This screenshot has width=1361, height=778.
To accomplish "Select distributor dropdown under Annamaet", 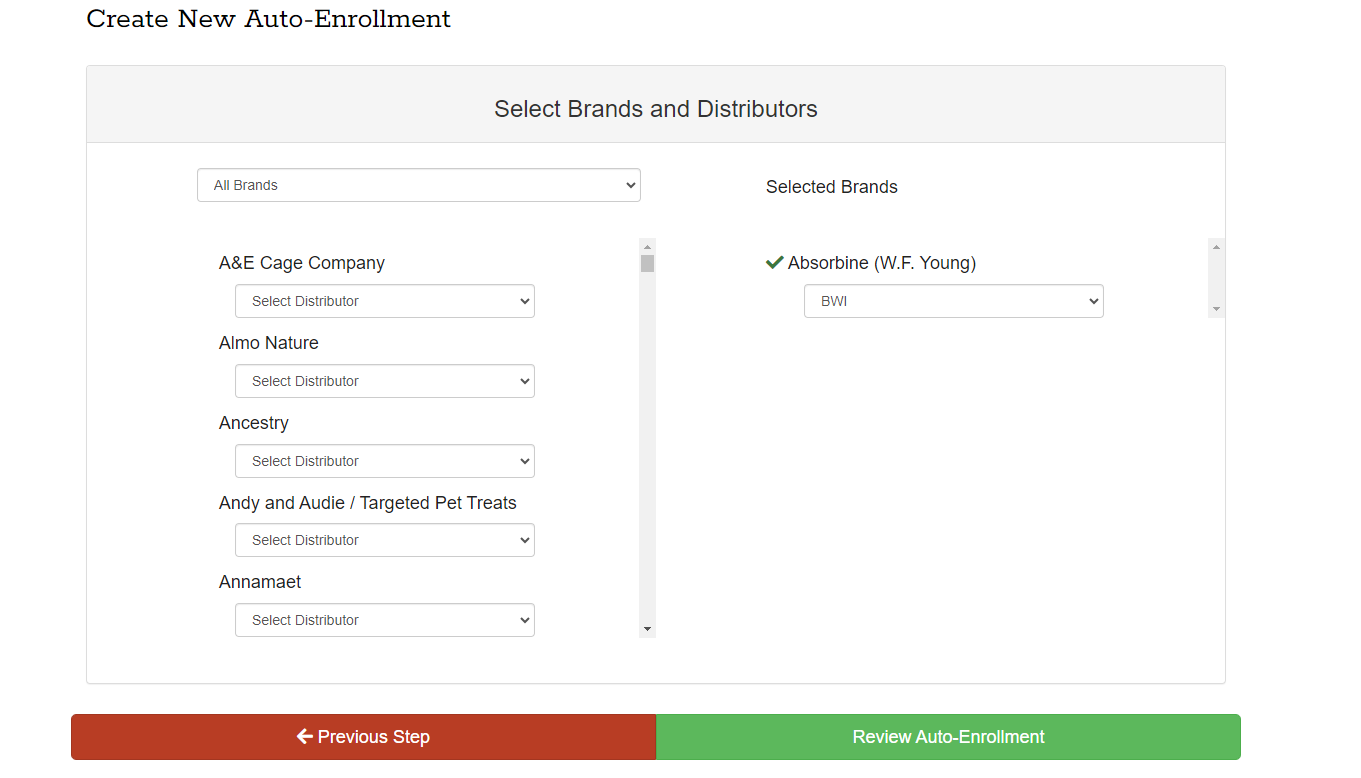I will click(385, 620).
